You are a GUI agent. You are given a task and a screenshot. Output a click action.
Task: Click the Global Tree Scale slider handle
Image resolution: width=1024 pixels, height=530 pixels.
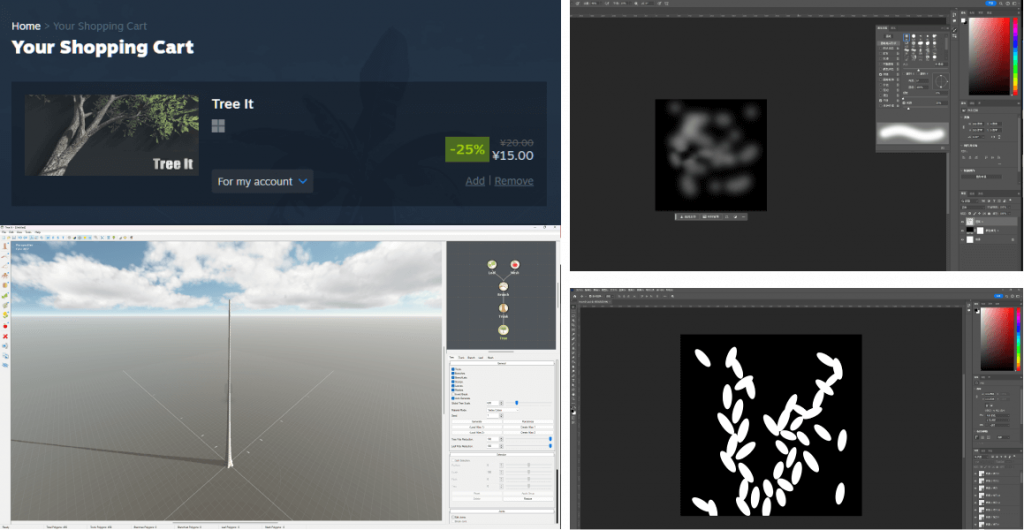[x=517, y=403]
